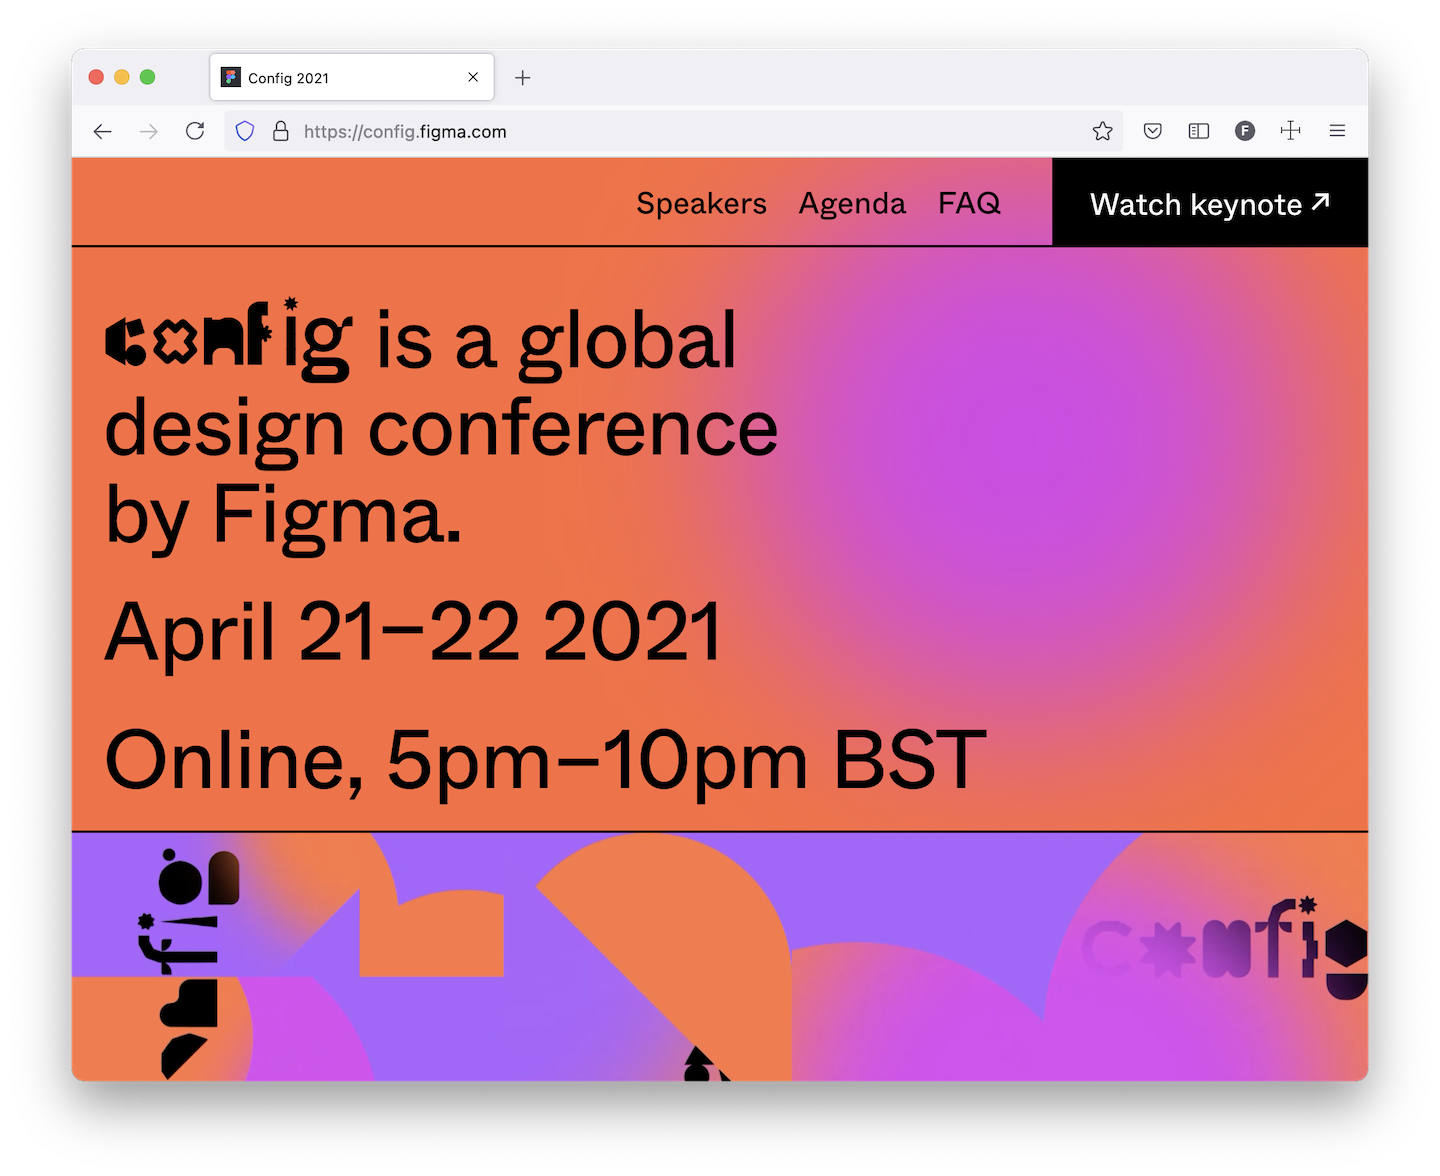Open a new tab with the plus button
The width and height of the screenshot is (1440, 1176).
[x=523, y=78]
